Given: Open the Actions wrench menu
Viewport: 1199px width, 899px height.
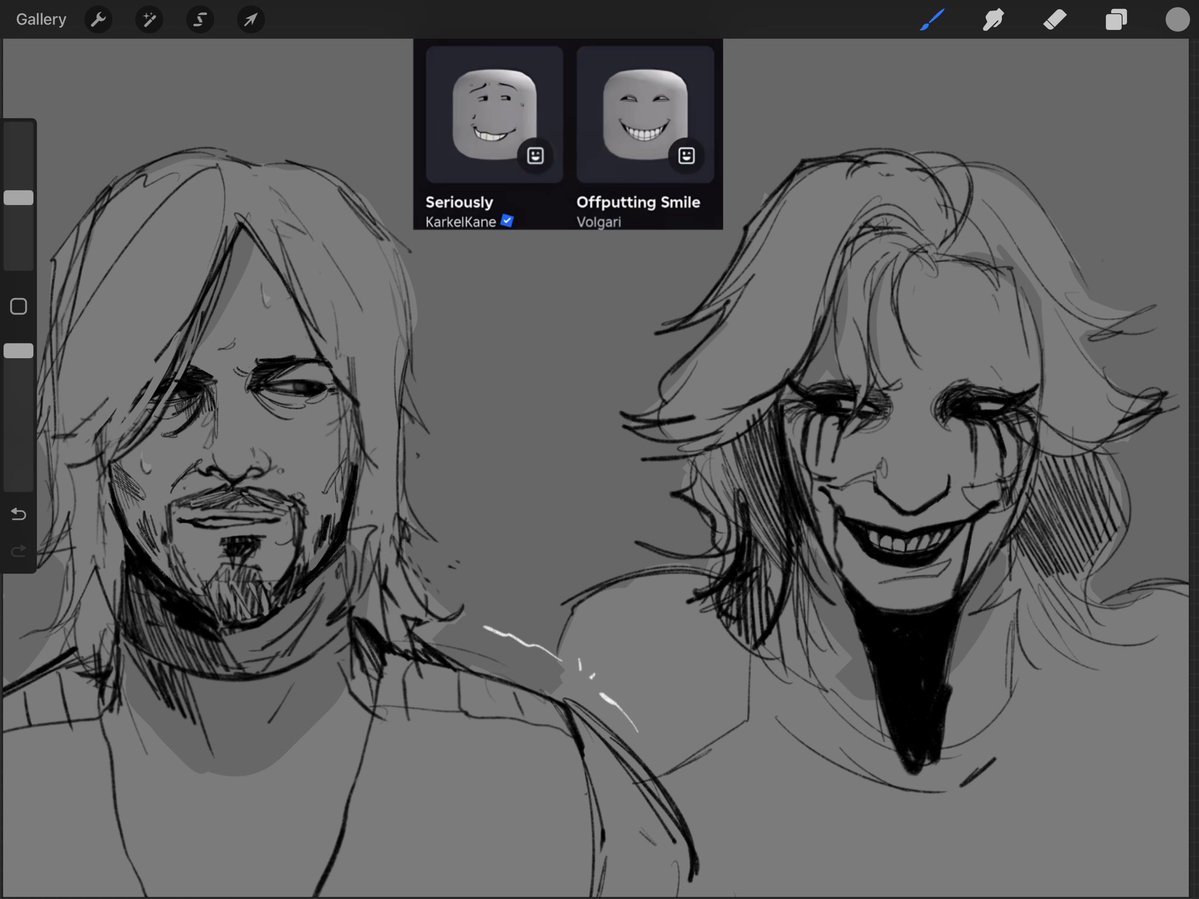Looking at the screenshot, I should tap(98, 19).
